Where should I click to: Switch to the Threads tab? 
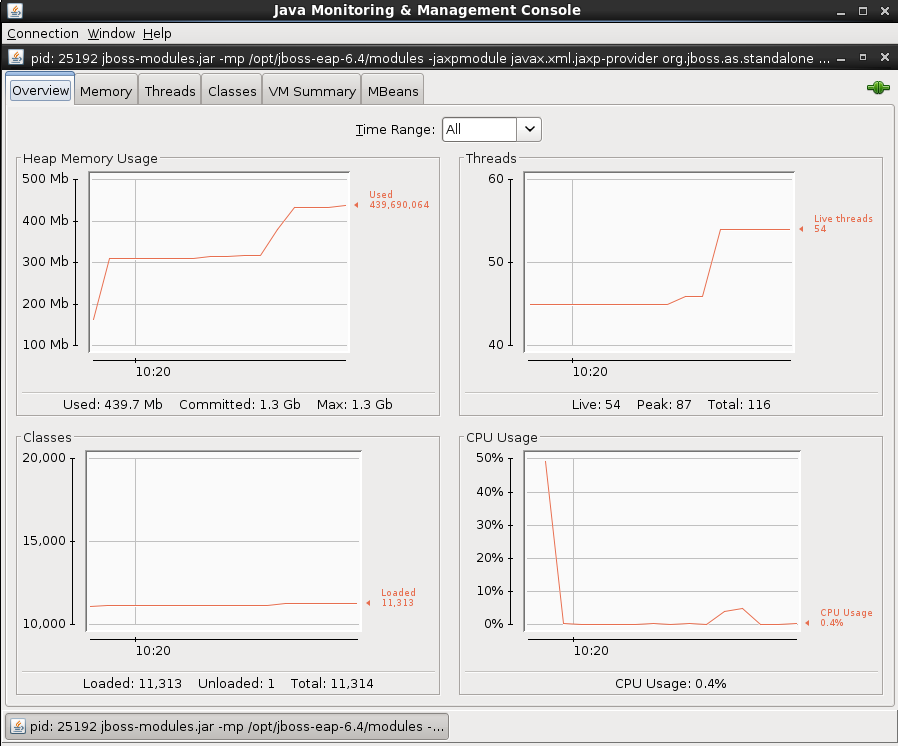(x=170, y=91)
